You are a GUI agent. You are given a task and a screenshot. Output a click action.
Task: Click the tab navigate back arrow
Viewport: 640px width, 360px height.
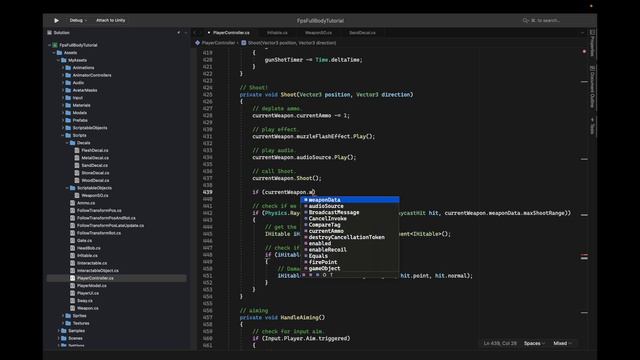(194, 33)
